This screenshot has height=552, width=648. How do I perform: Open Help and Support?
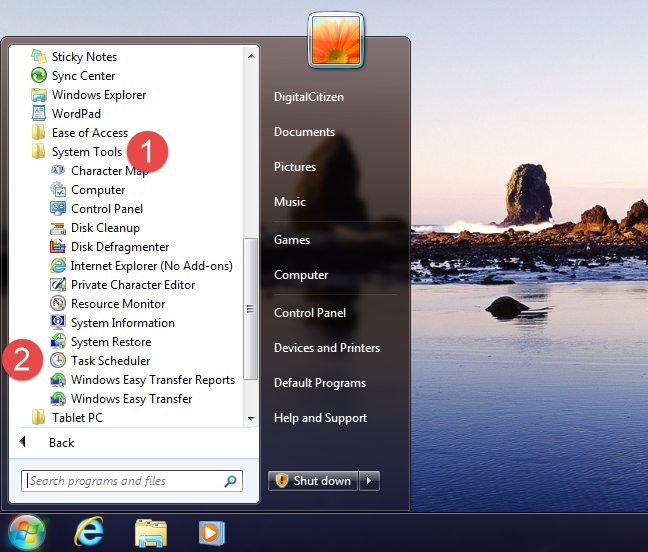coord(320,418)
